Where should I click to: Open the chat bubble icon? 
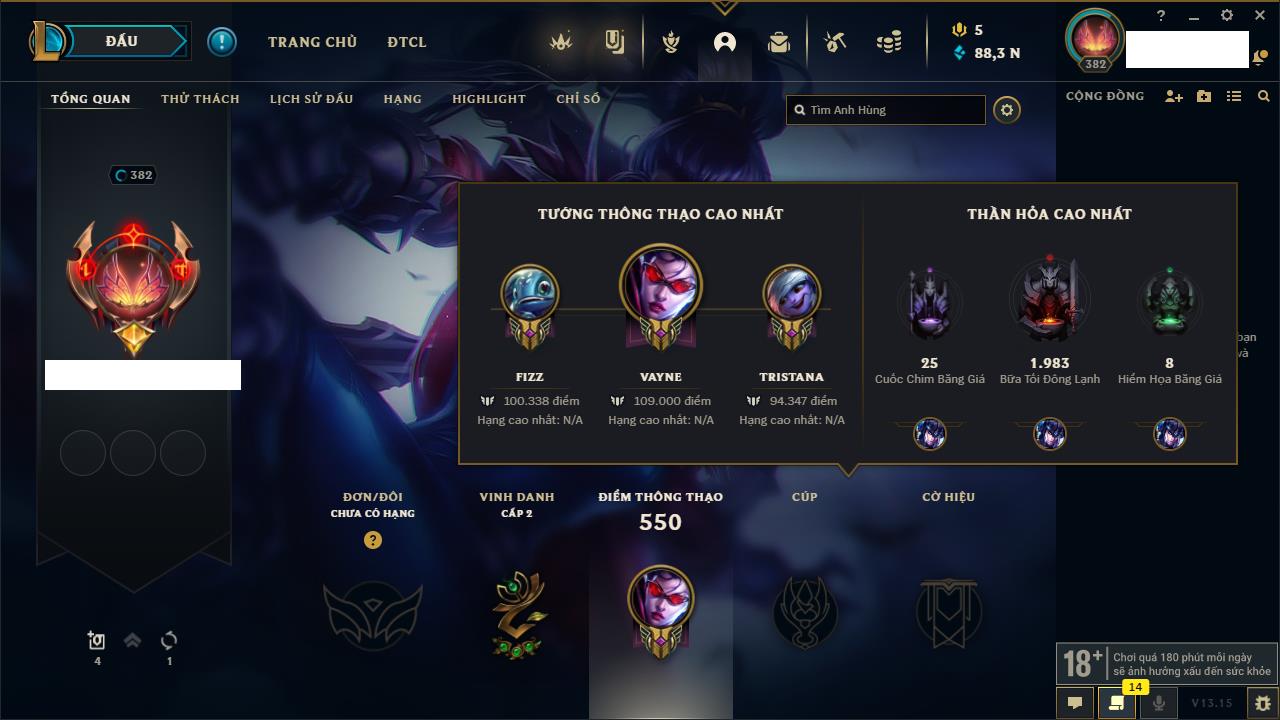pyautogui.click(x=1075, y=703)
